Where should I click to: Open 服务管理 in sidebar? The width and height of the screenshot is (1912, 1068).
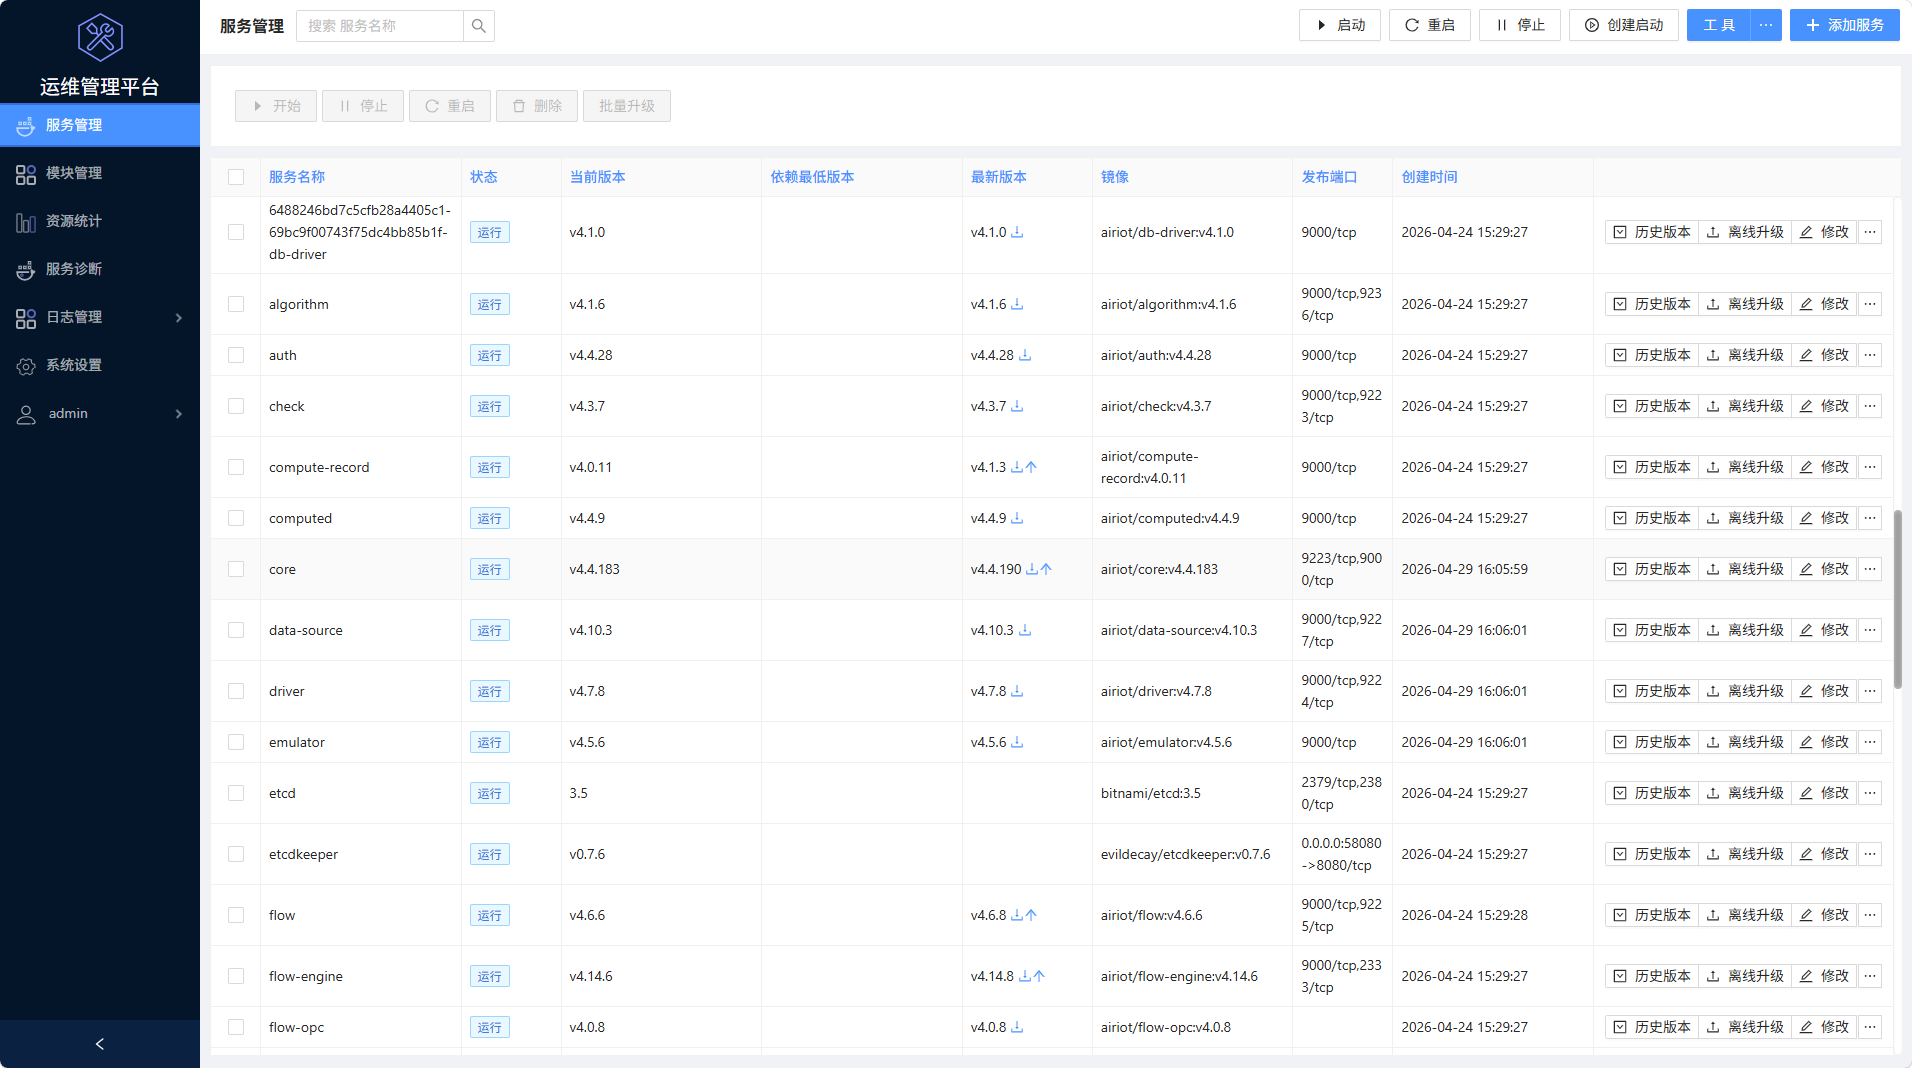[x=100, y=125]
